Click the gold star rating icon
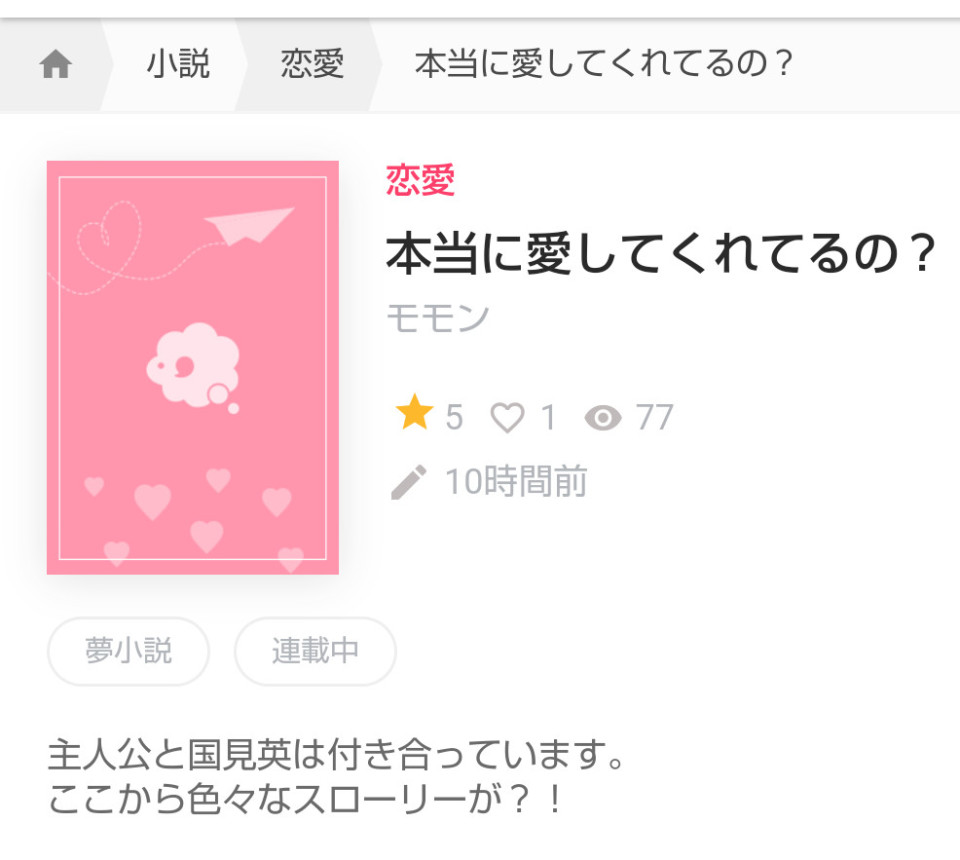Viewport: 960px width, 860px height. pyautogui.click(x=414, y=412)
